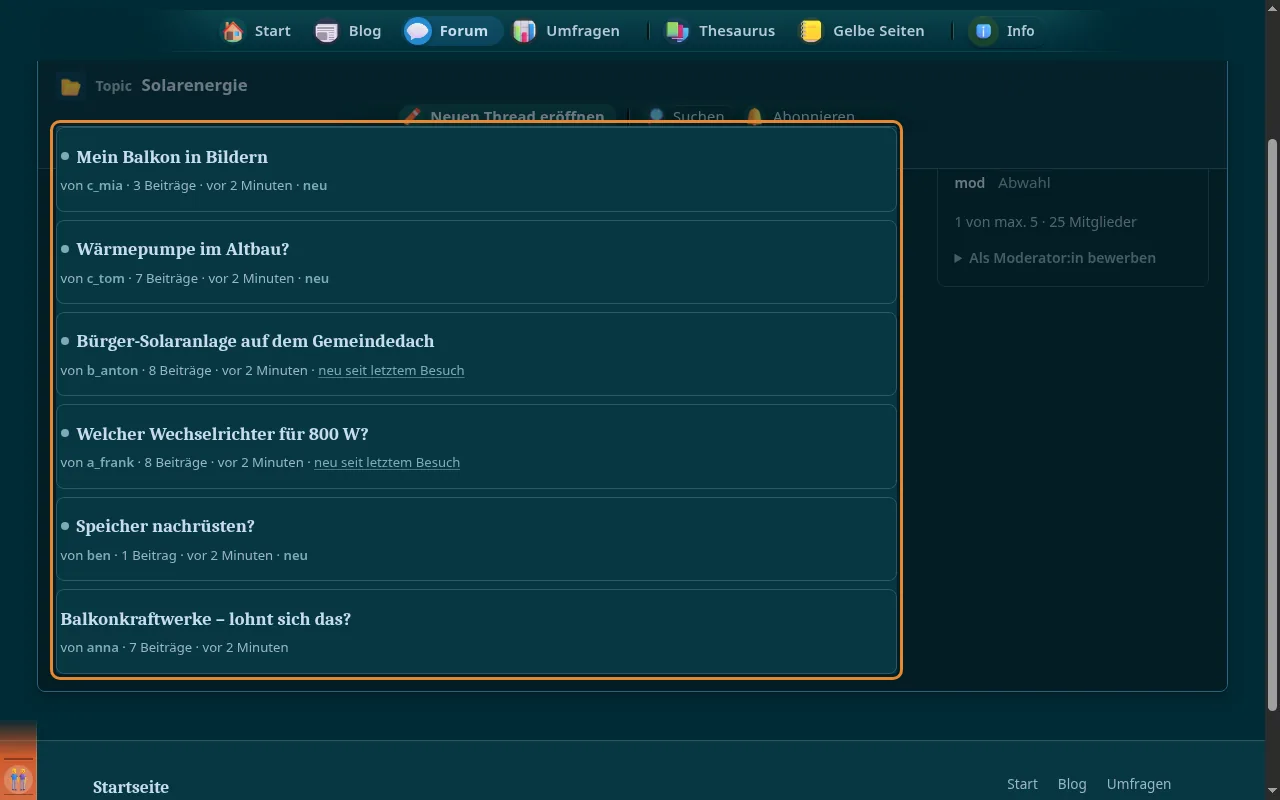The image size is (1280, 800).
Task: Open 'Balkonkraftwerke – lohnt sich das?' thread
Action: (206, 619)
